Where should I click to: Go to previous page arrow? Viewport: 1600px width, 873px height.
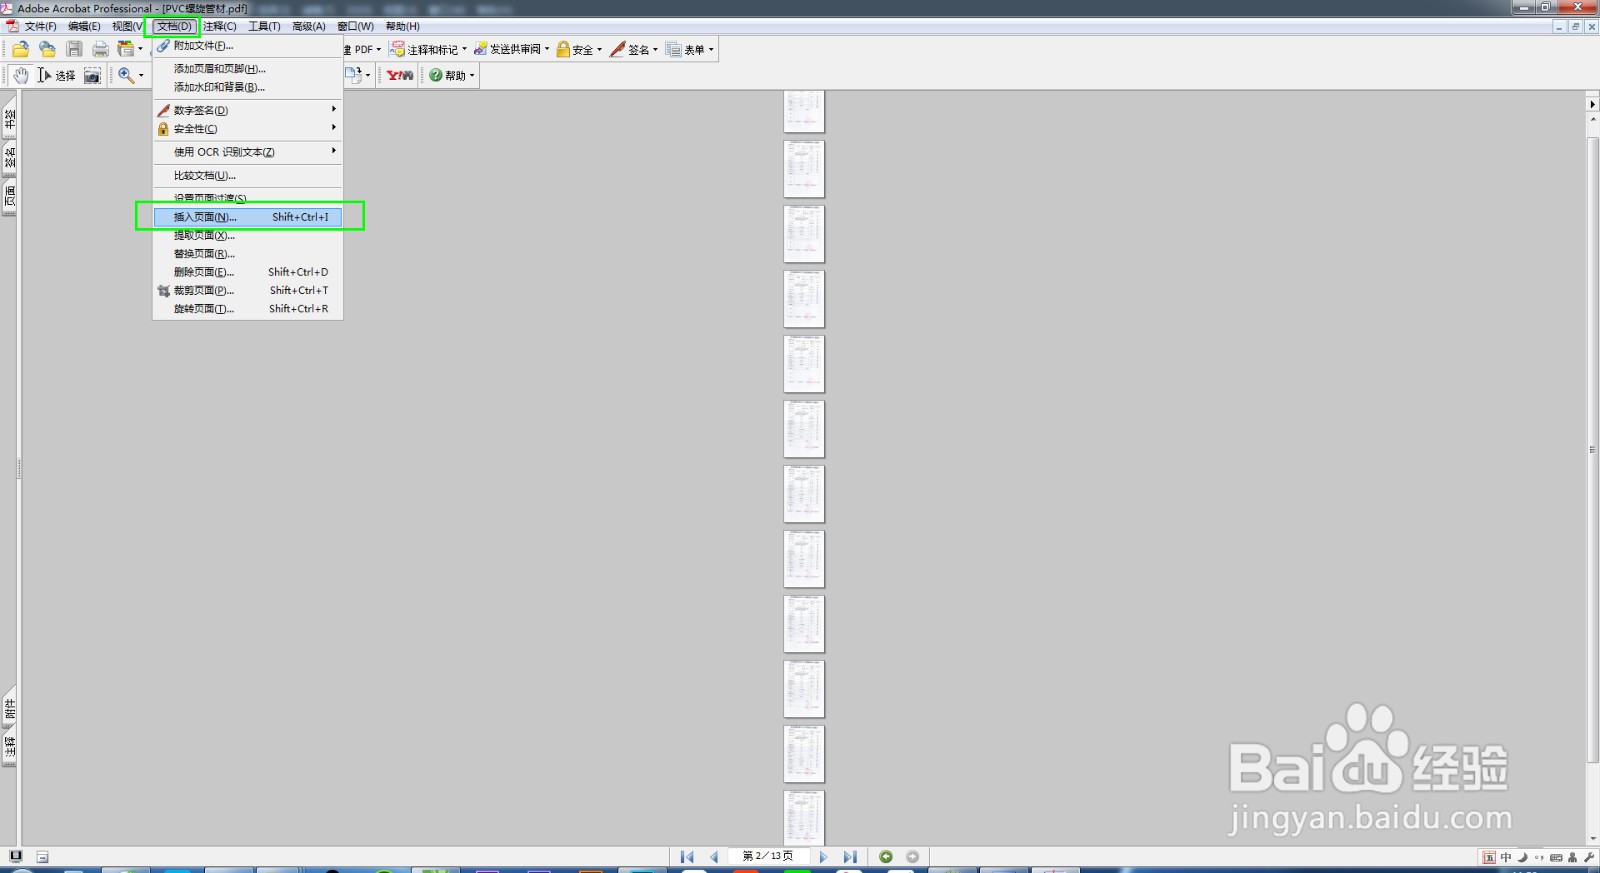pyautogui.click(x=714, y=857)
